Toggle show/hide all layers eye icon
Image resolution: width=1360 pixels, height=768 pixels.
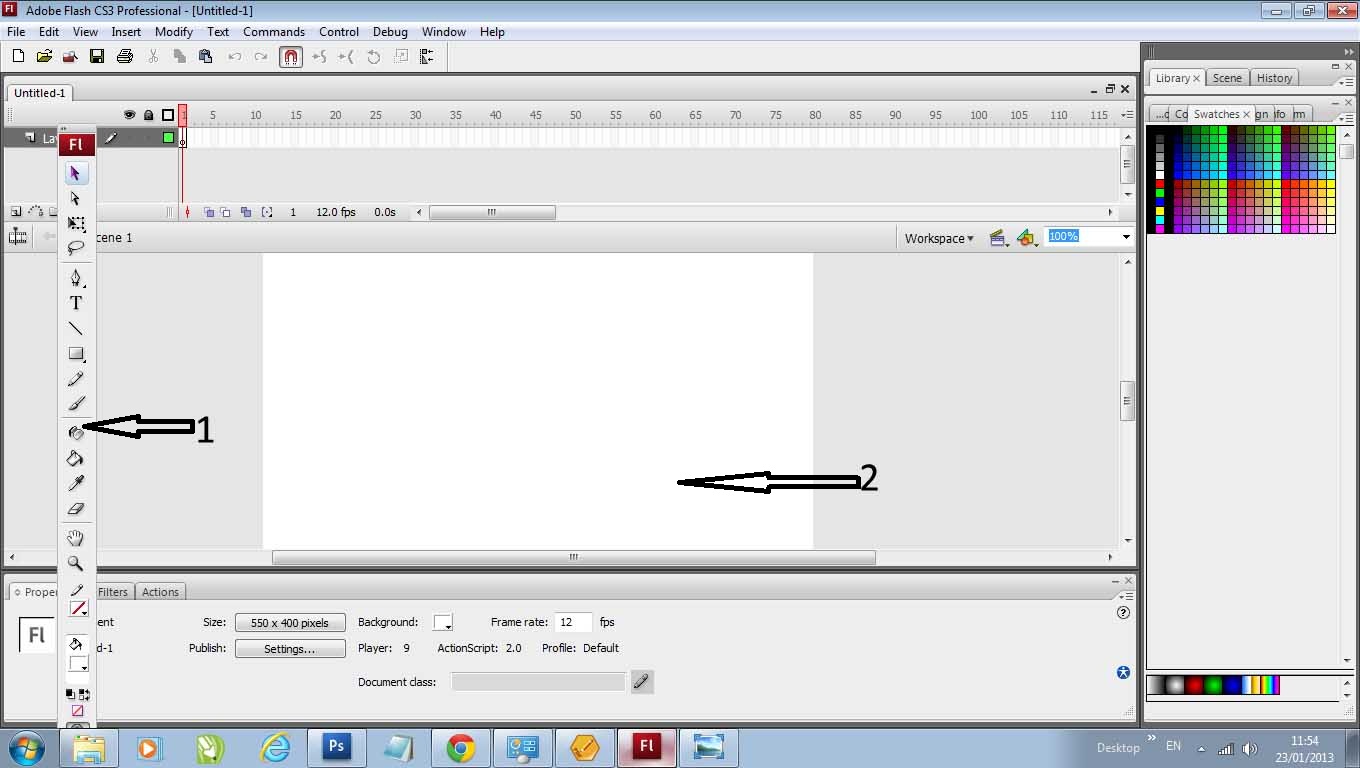[129, 115]
